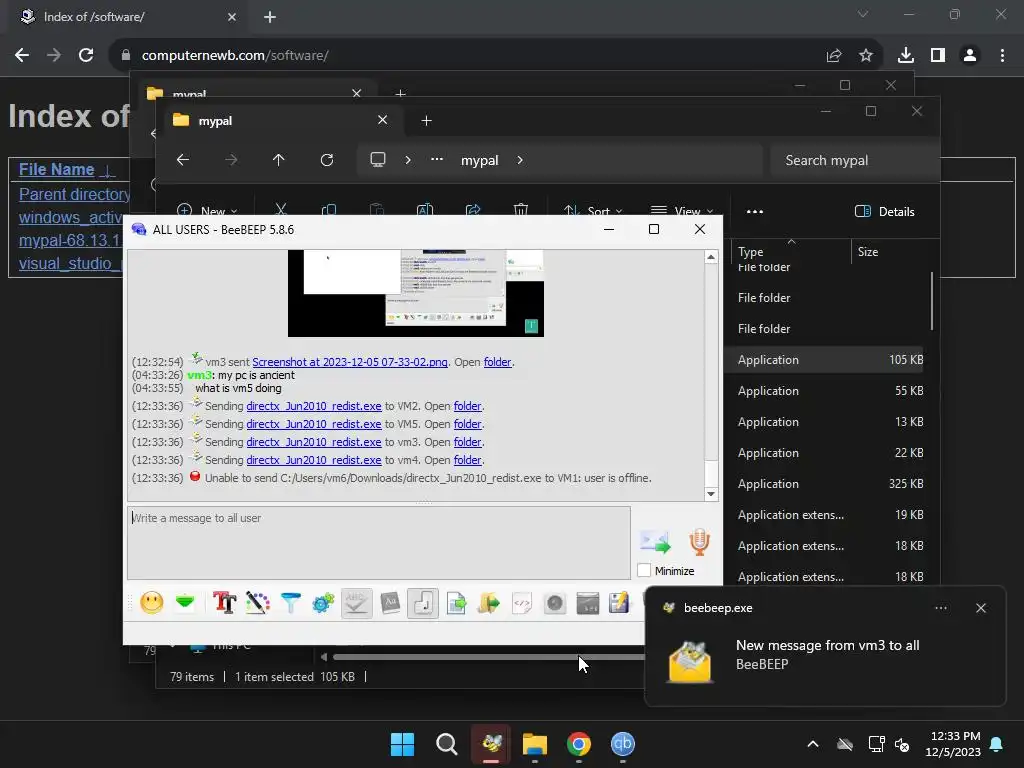Sort the index by the File Name header link

(57, 170)
